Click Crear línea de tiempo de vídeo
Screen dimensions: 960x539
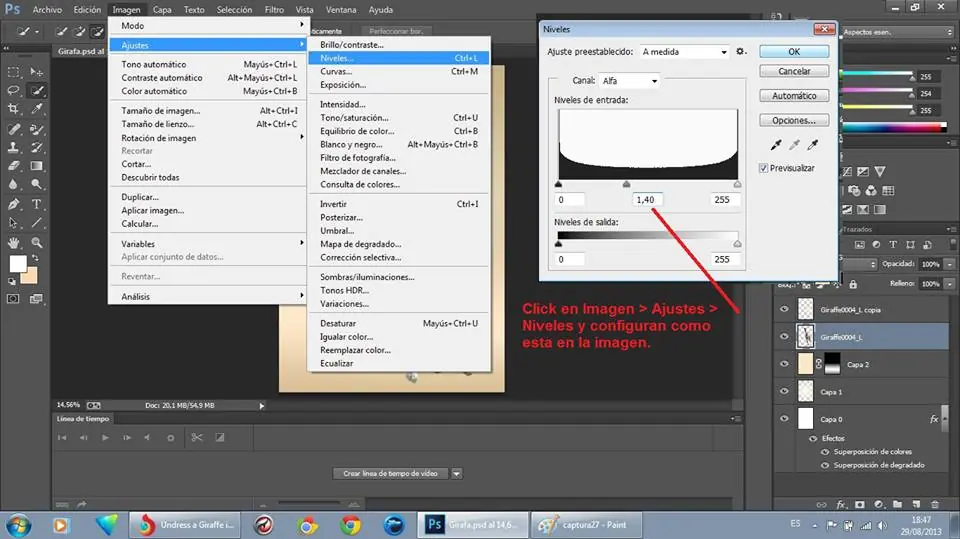click(391, 473)
